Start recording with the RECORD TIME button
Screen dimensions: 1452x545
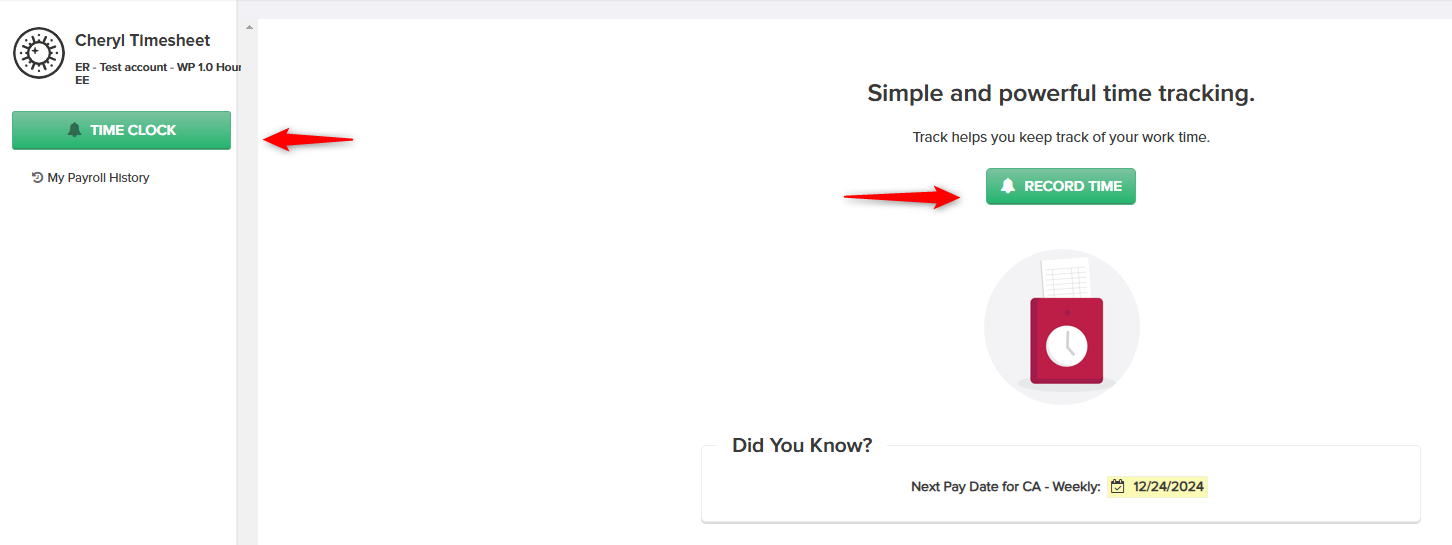(1061, 186)
